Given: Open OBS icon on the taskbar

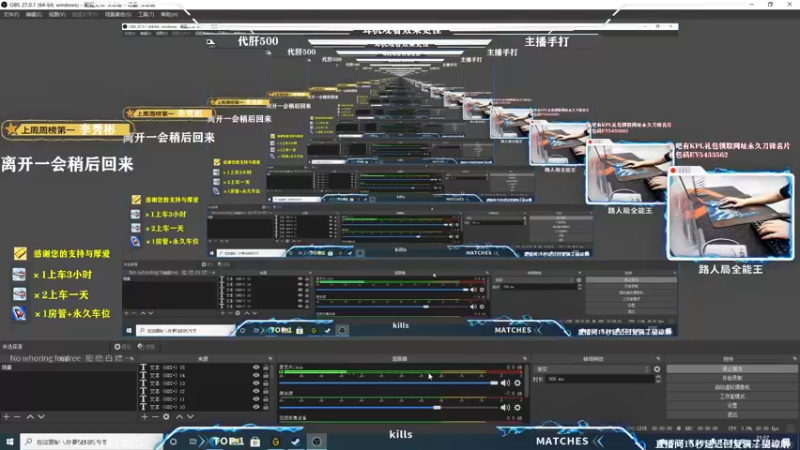Looking at the screenshot, I should click(316, 442).
